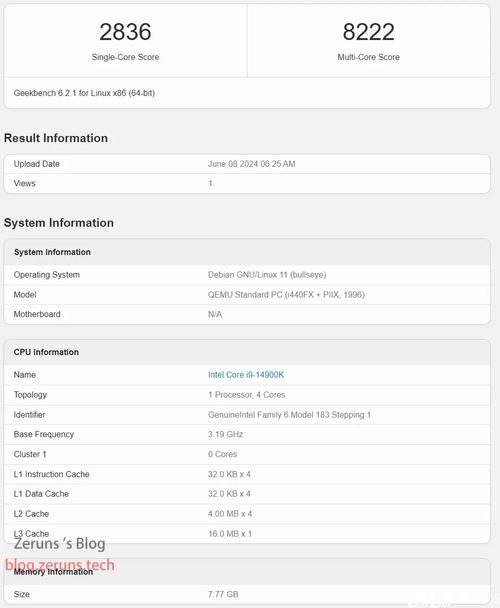Image resolution: width=500 pixels, height=608 pixels.
Task: Click the L3 Cache 16.0 MB value
Action: click(230, 534)
